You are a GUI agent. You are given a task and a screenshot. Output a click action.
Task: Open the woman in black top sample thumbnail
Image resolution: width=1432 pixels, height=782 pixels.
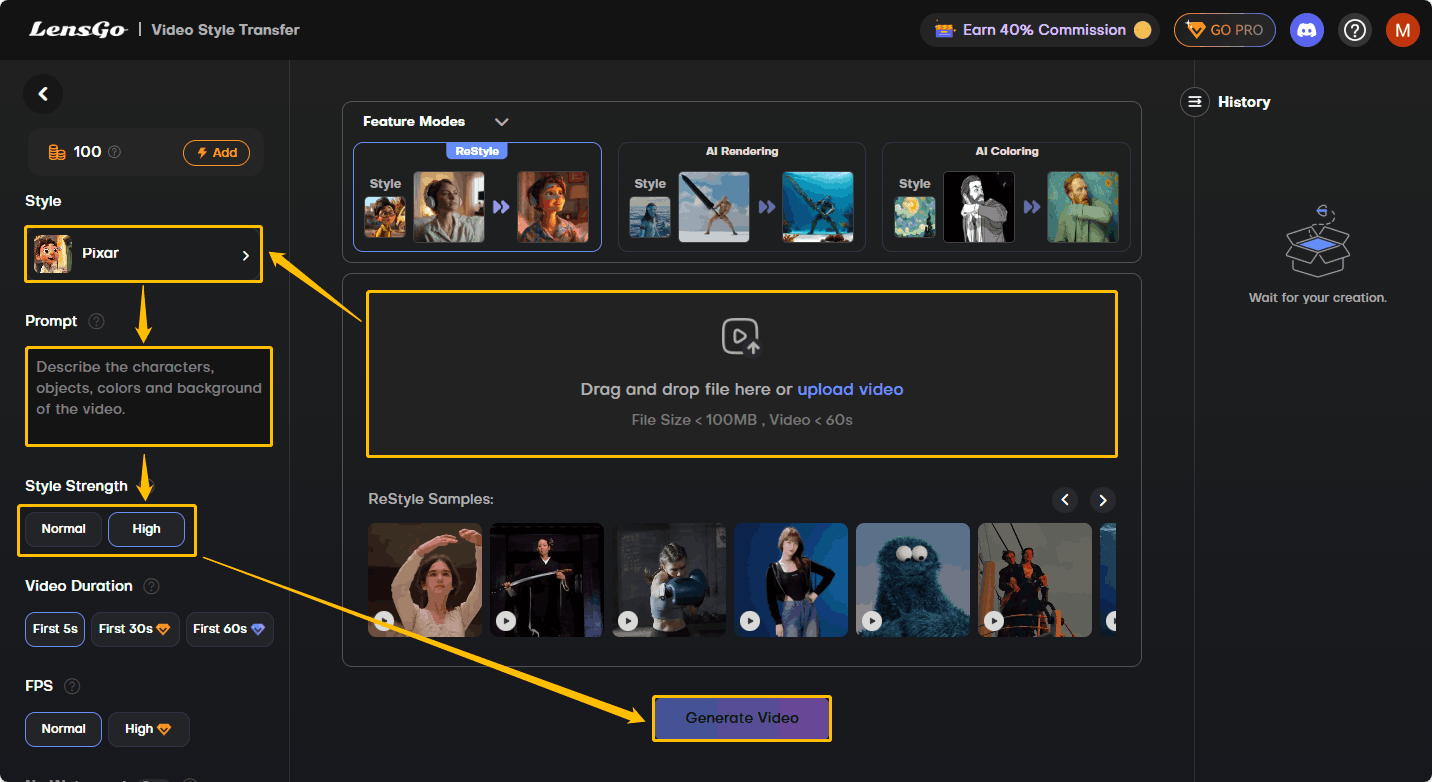tap(791, 580)
